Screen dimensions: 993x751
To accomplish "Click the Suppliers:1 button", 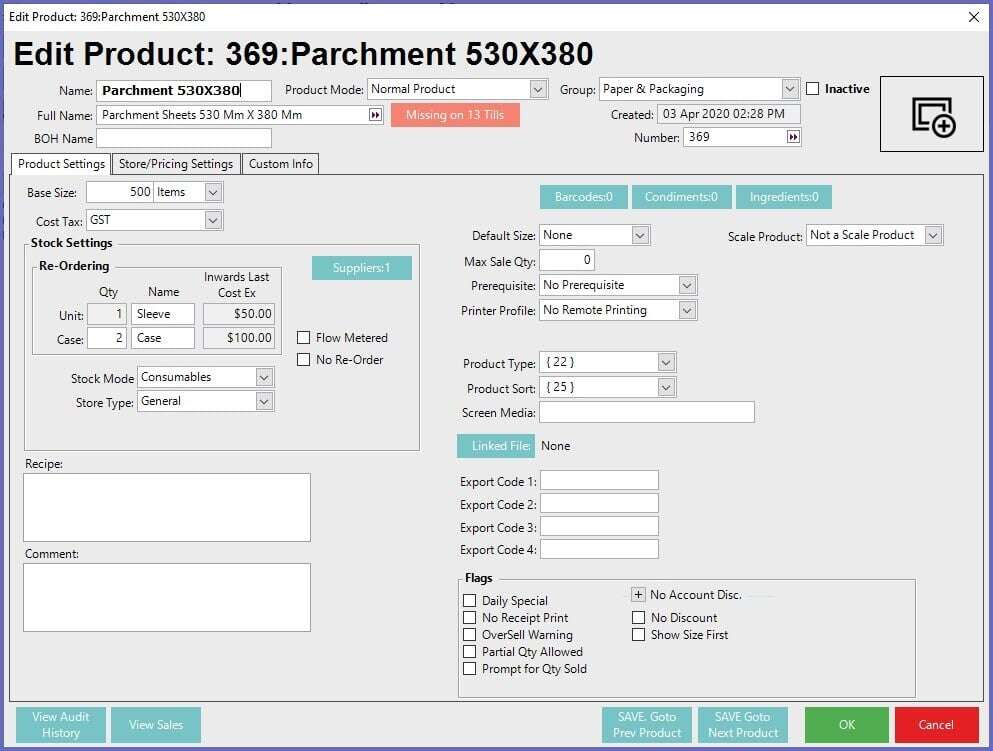I will pyautogui.click(x=361, y=268).
